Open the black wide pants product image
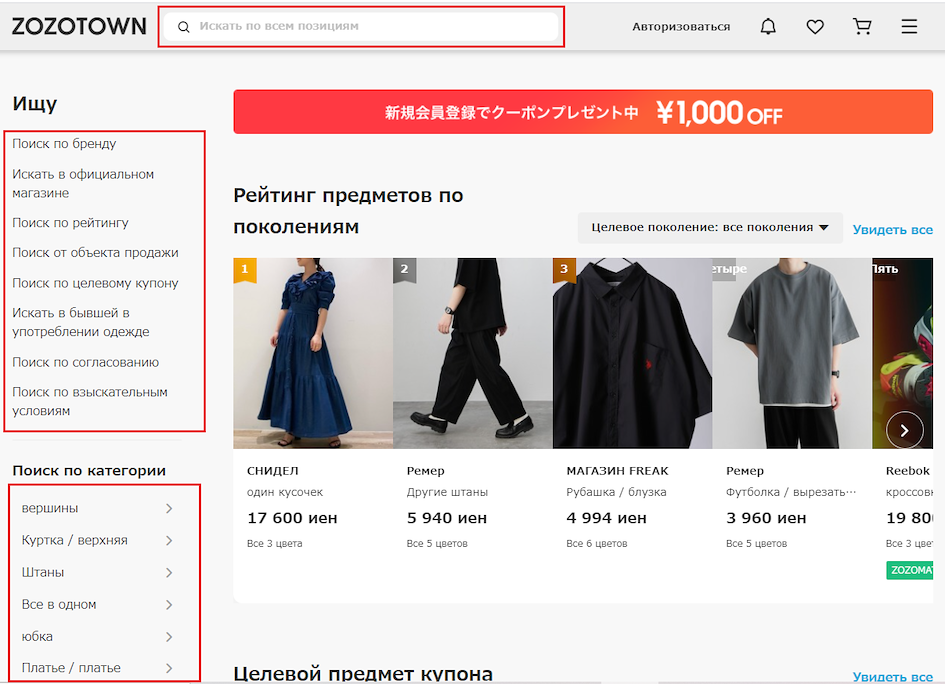Image resolution: width=945 pixels, height=684 pixels. click(x=472, y=353)
